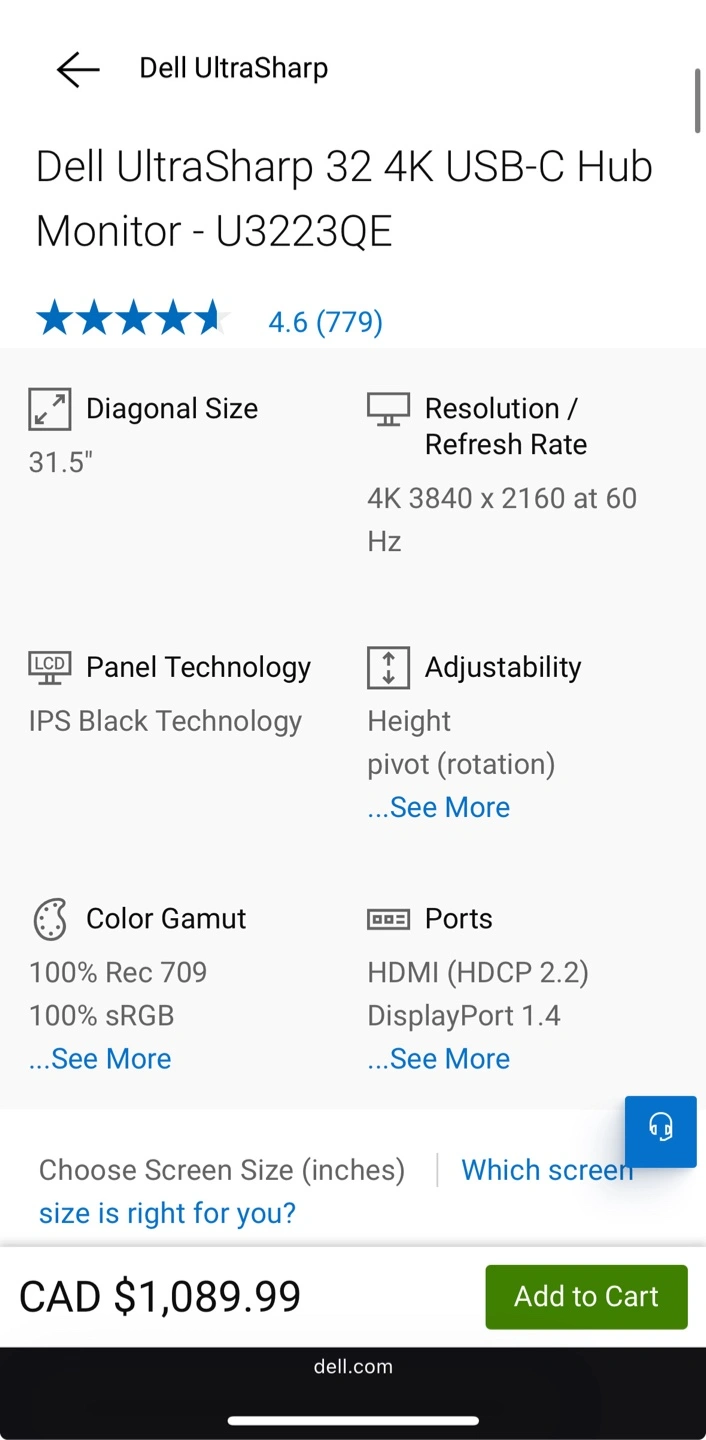The image size is (706, 1440).
Task: Click the LCD Panel Technology icon
Action: pyautogui.click(x=49, y=667)
